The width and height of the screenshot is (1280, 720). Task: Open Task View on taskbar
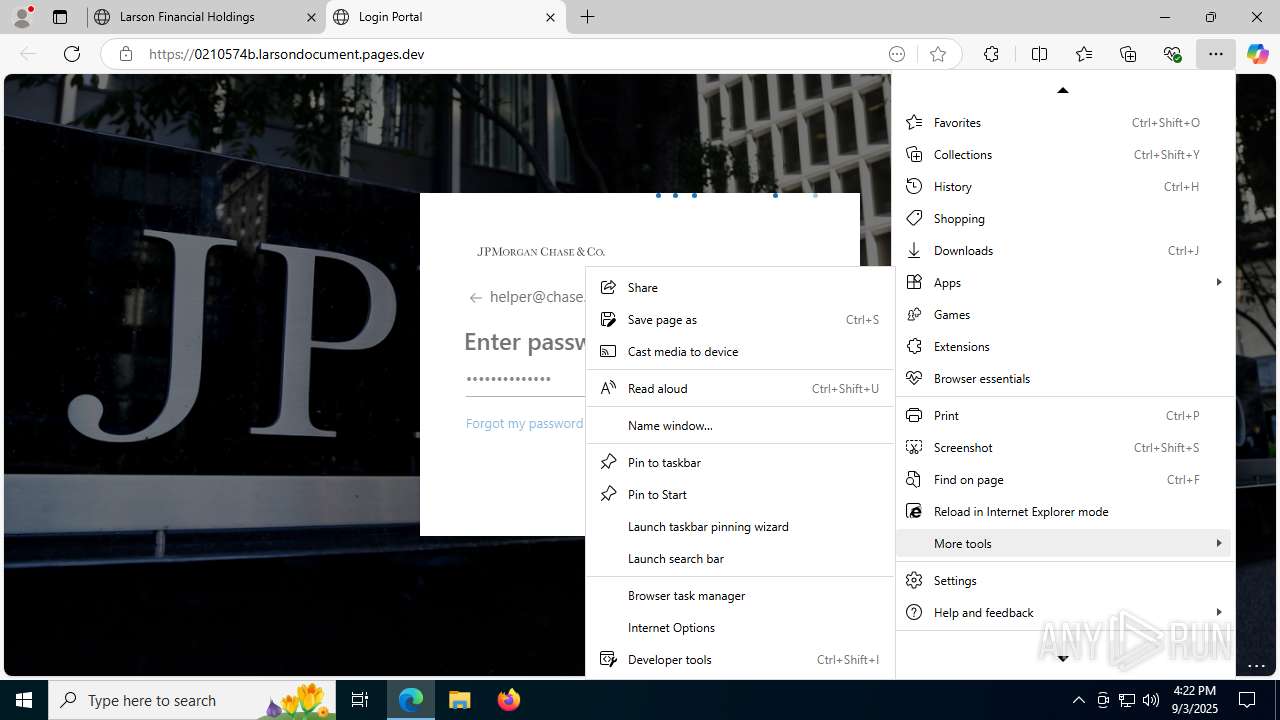(x=360, y=700)
